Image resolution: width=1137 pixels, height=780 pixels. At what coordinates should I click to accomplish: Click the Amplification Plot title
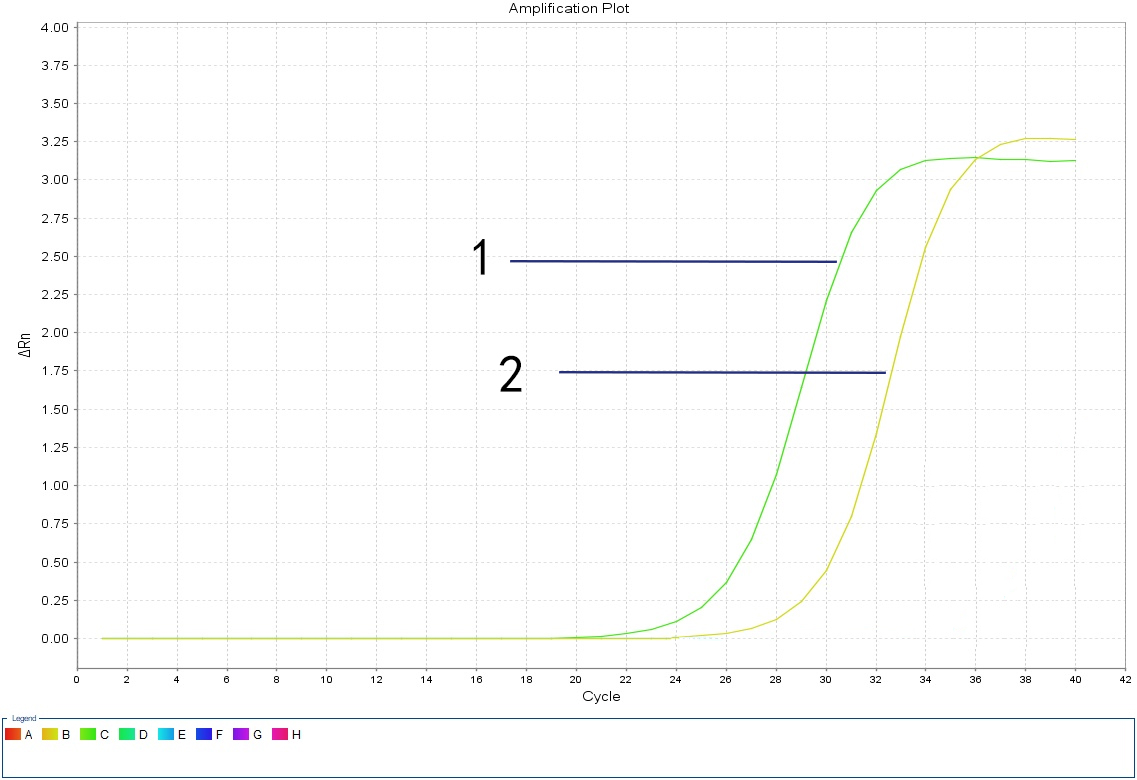click(569, 8)
